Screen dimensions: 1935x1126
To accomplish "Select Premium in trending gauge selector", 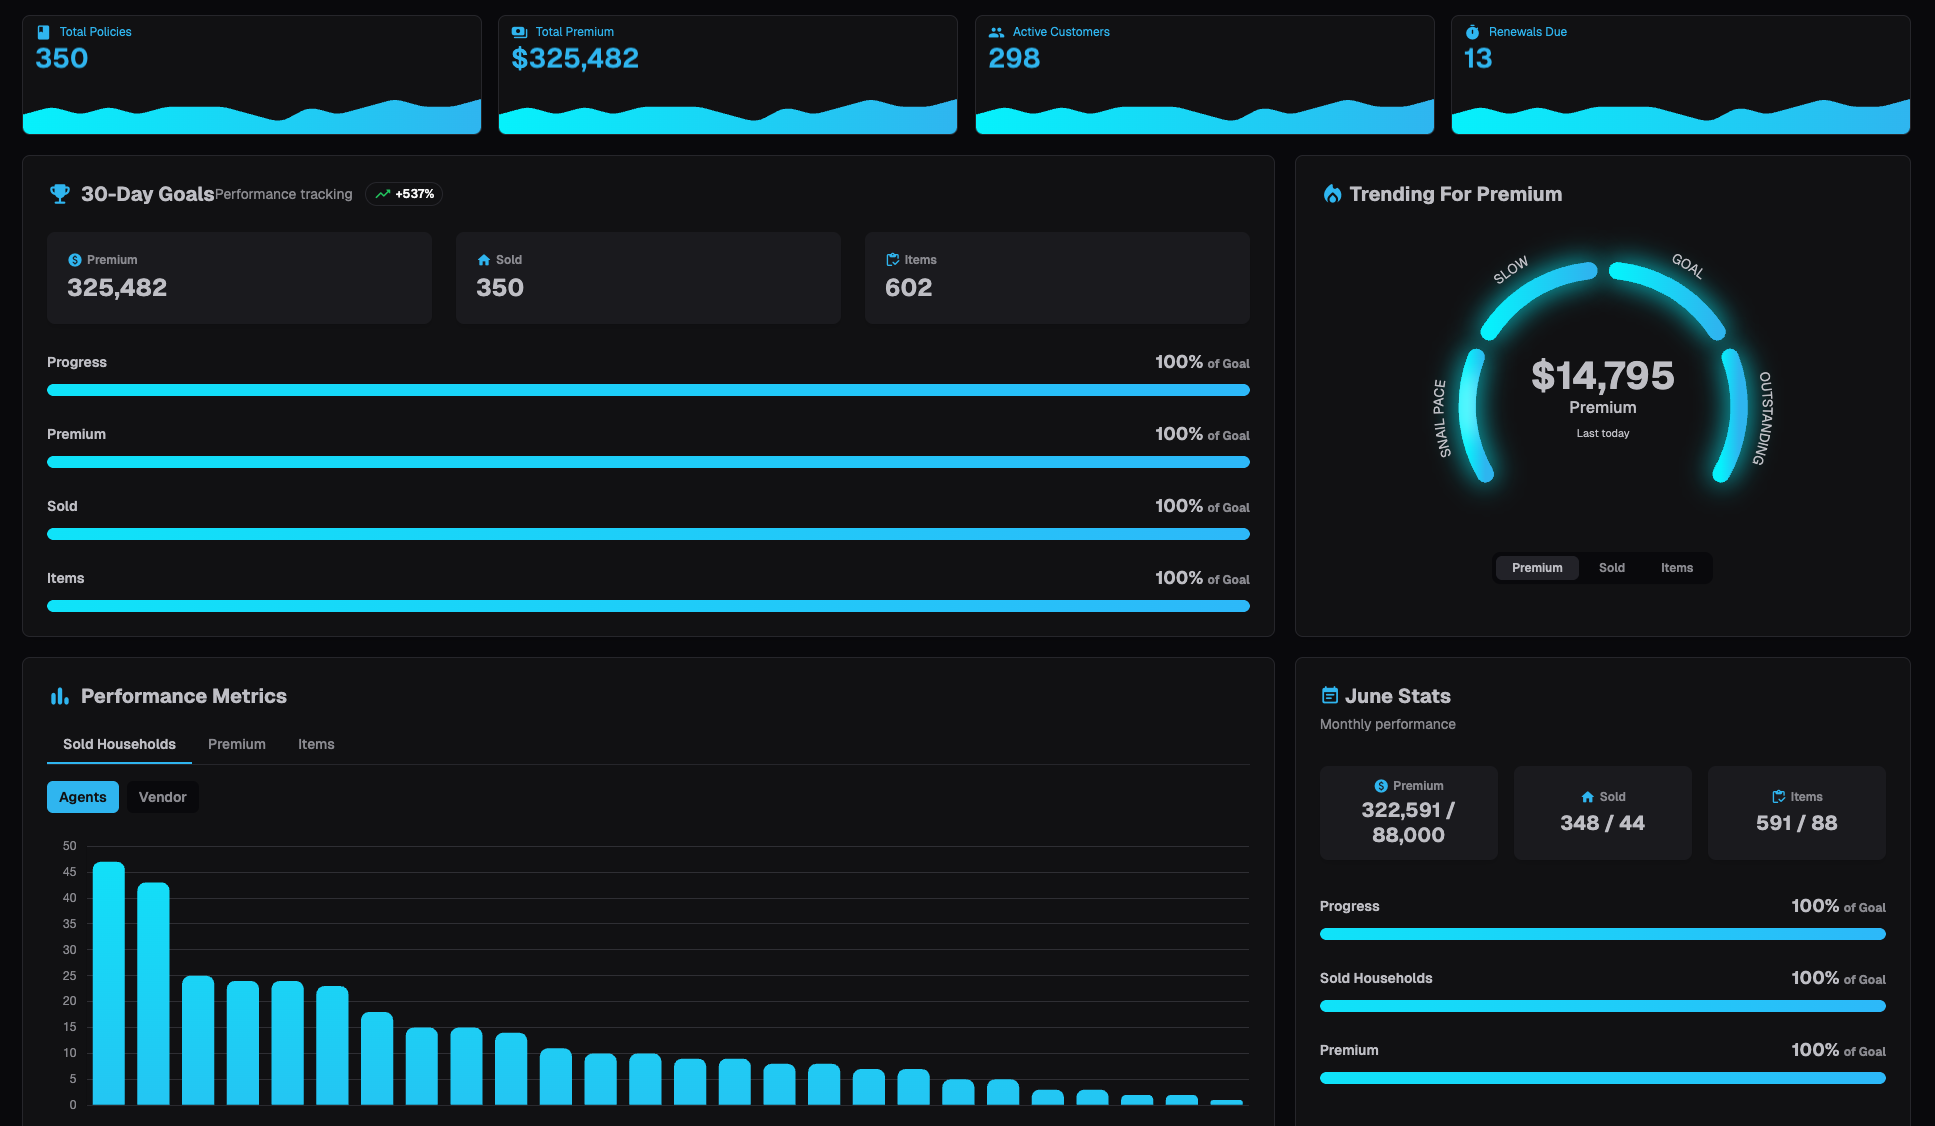I will [1536, 568].
